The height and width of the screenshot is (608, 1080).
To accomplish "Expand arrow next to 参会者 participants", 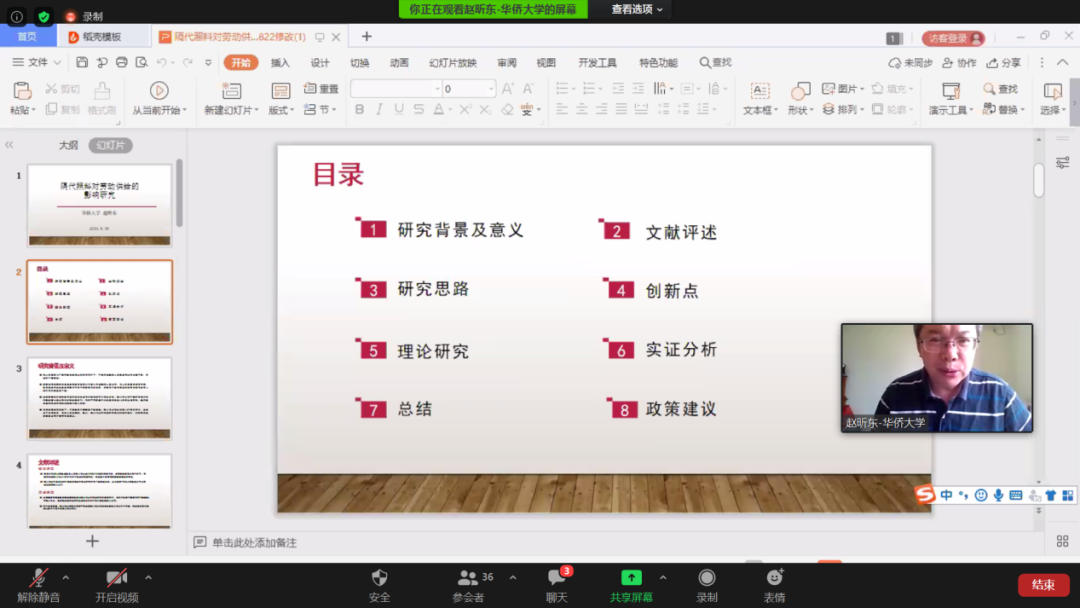I will pyautogui.click(x=513, y=577).
